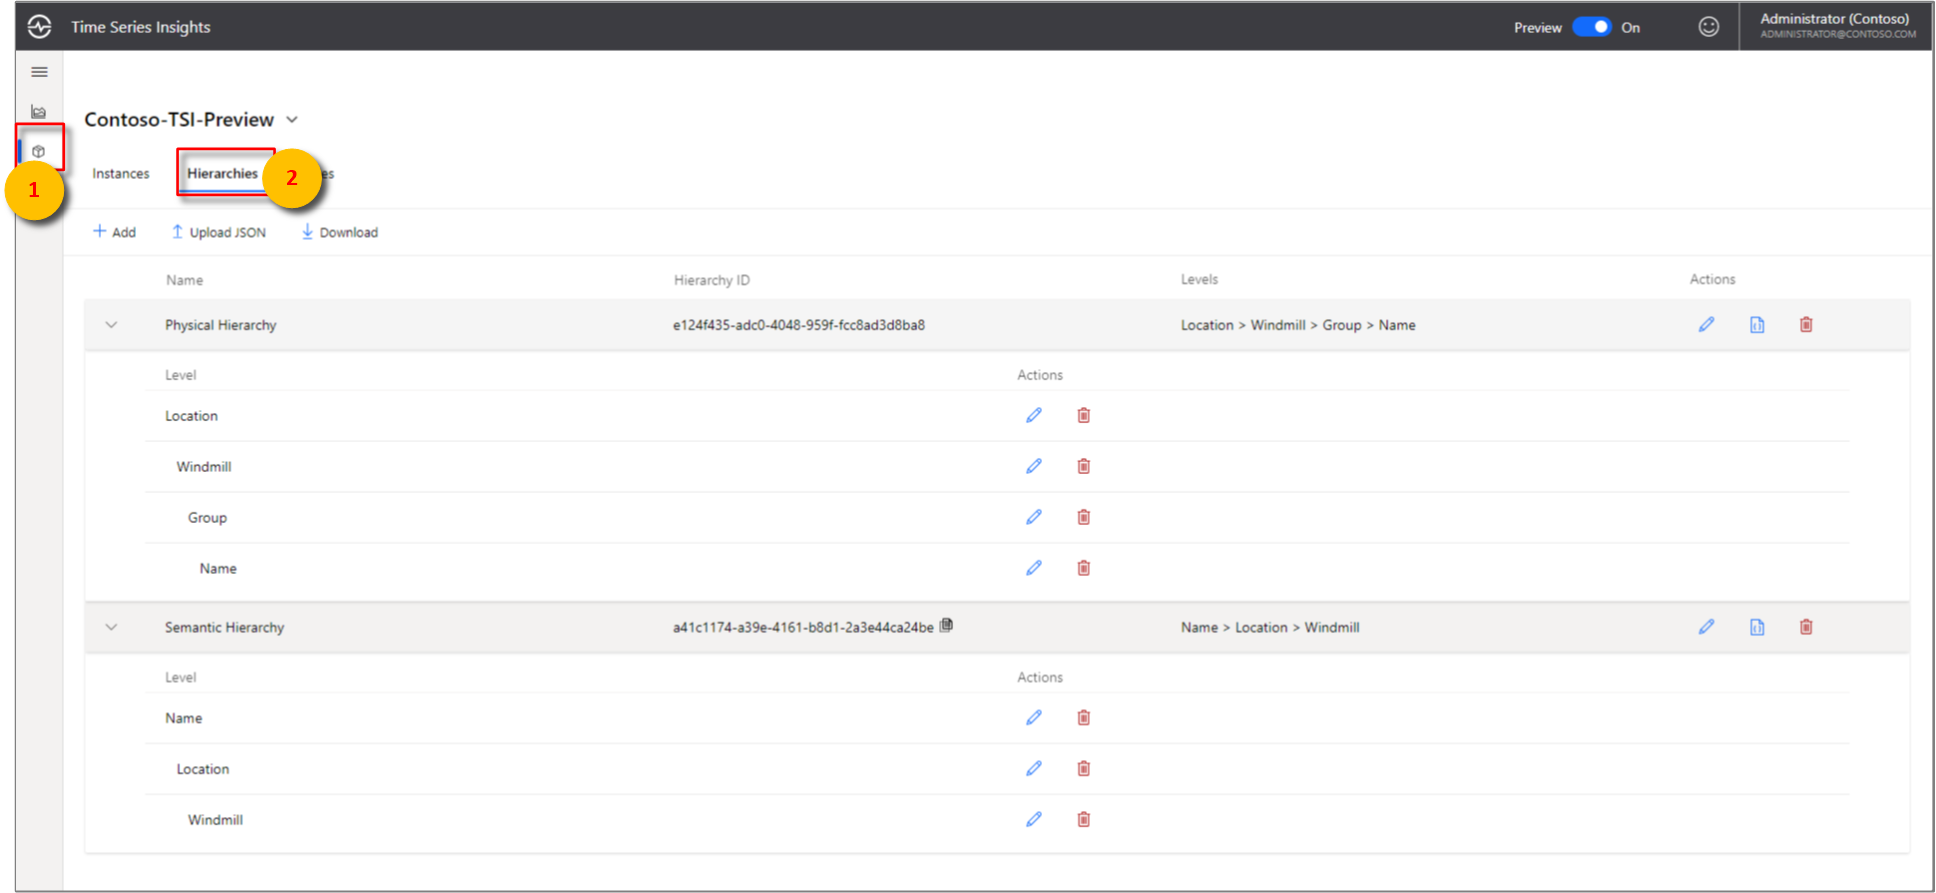Select the Hierarchies tab
Image resolution: width=1936 pixels, height=893 pixels.
pyautogui.click(x=223, y=174)
